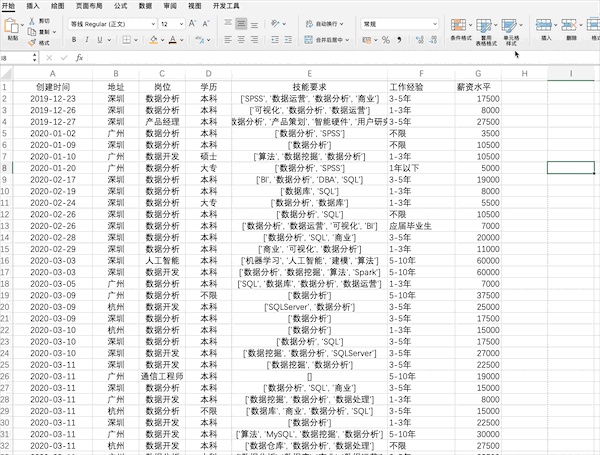Open format as table (套用表格格式)
Viewport: 600px width, 455px height.
486,32
